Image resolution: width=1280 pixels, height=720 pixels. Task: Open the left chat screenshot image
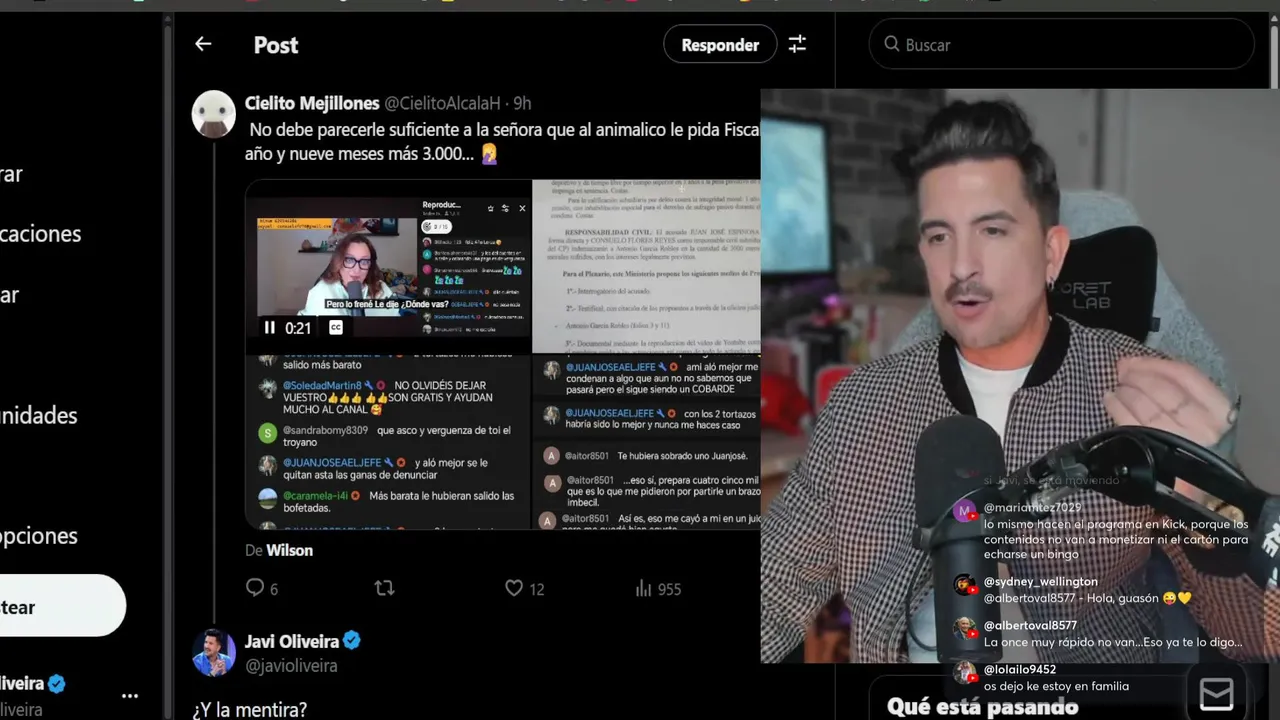[387, 441]
